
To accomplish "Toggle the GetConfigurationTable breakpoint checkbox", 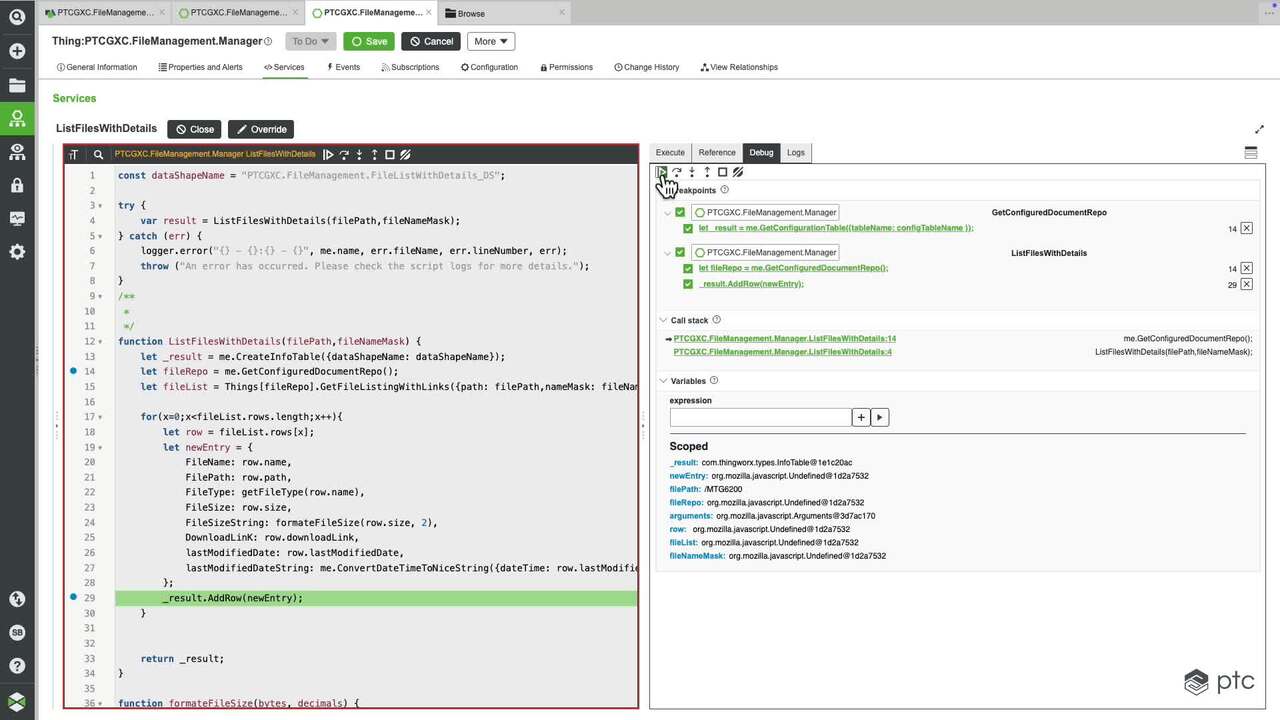I will (688, 228).
